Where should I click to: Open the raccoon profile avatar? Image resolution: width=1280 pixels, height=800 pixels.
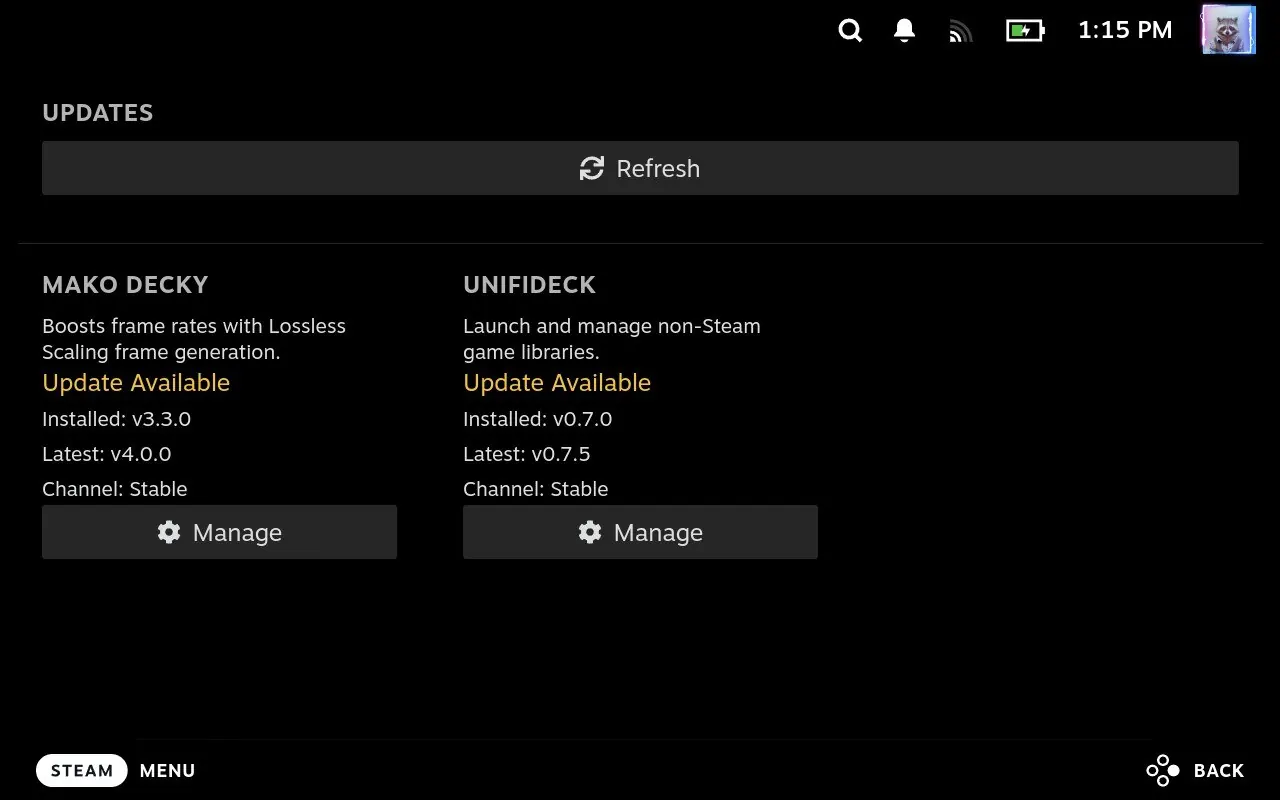[x=1228, y=29]
